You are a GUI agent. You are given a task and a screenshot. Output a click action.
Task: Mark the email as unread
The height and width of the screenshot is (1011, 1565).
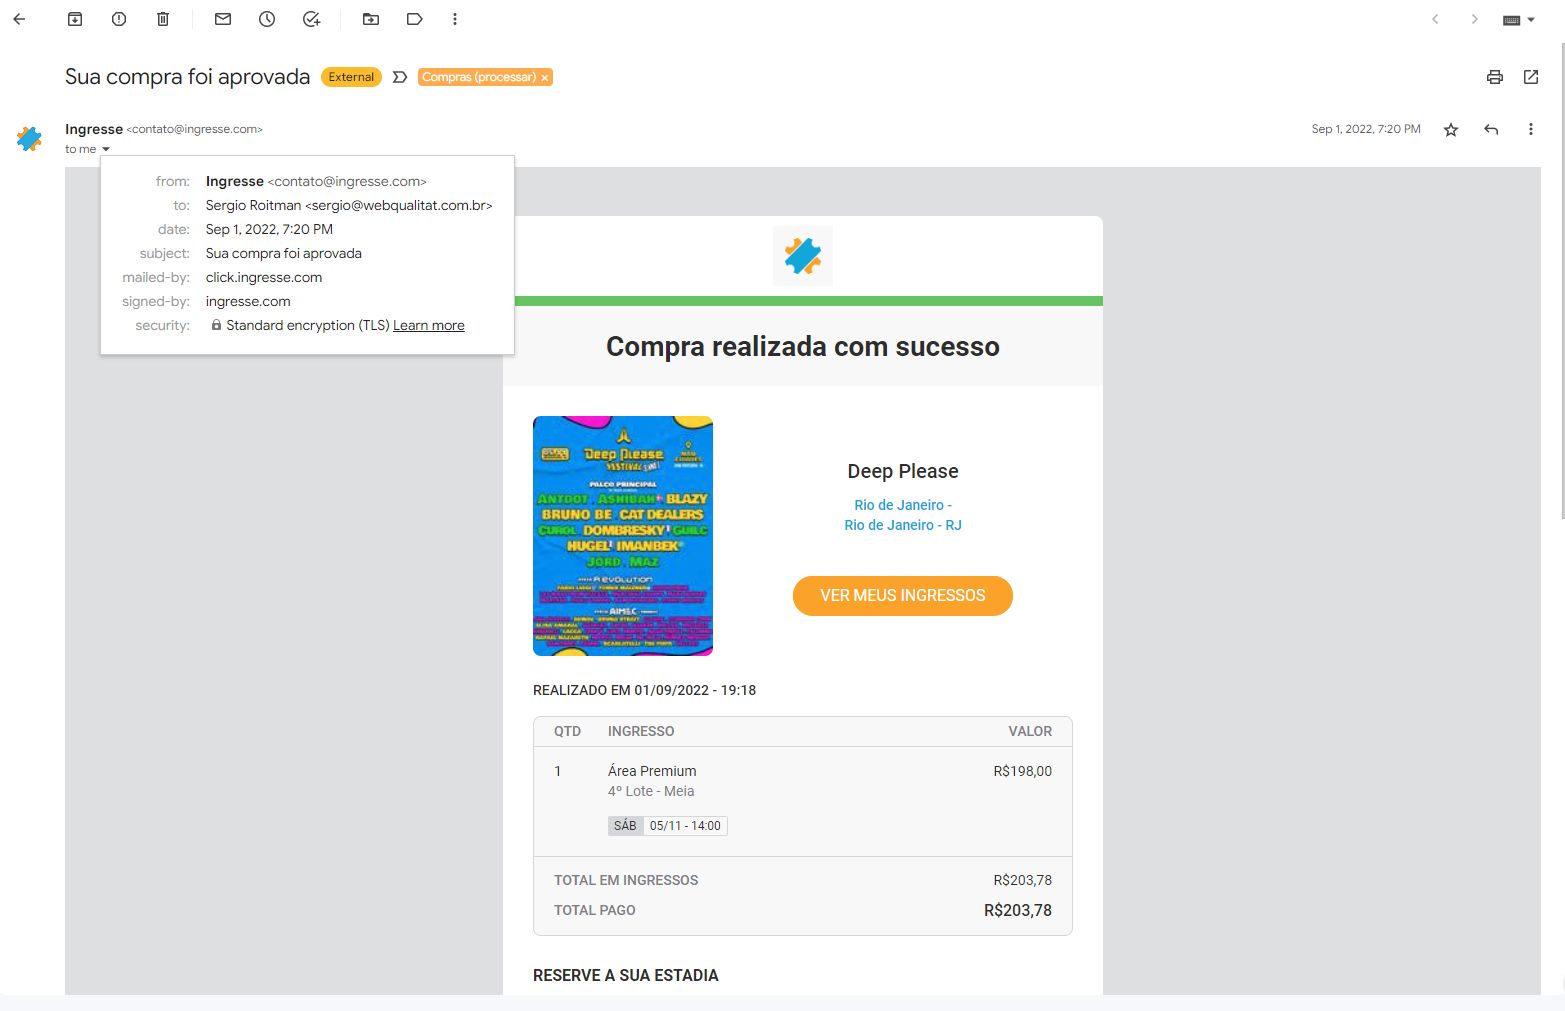[223, 19]
